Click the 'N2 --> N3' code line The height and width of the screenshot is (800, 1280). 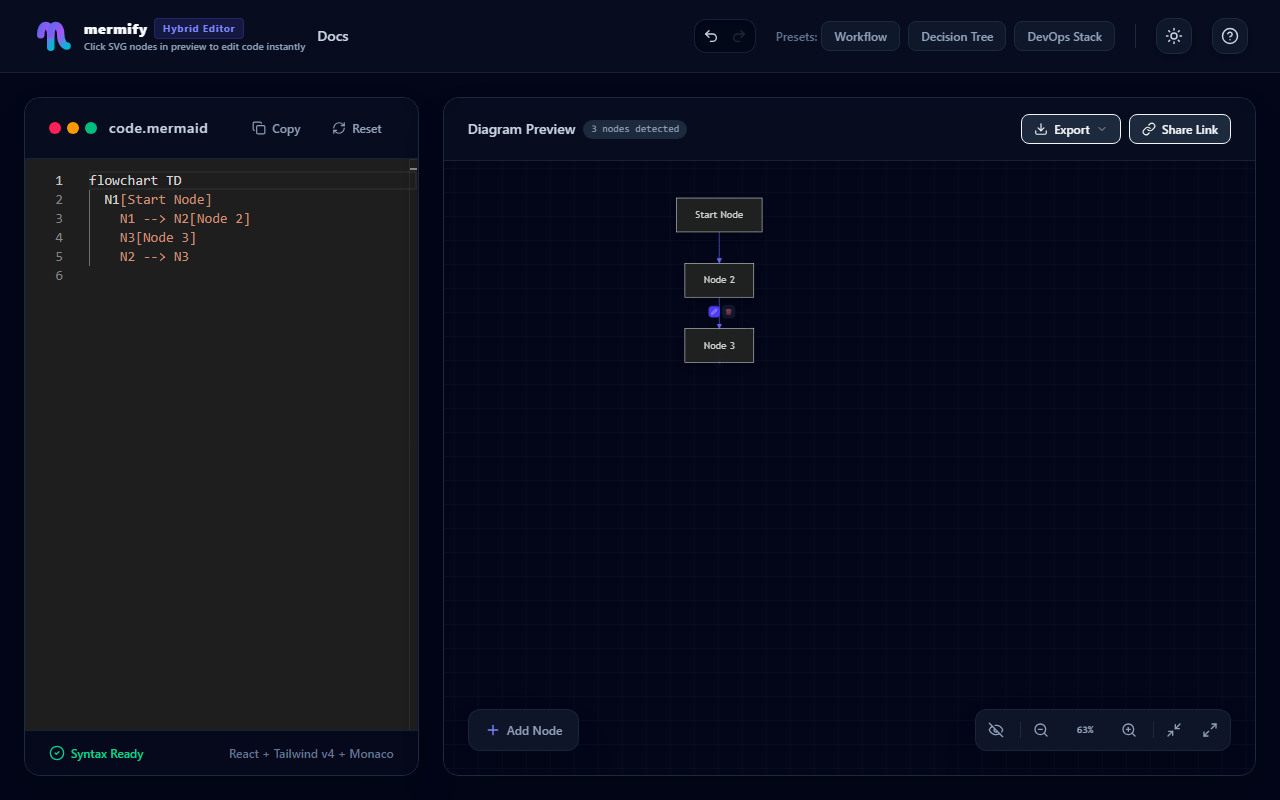pos(154,257)
